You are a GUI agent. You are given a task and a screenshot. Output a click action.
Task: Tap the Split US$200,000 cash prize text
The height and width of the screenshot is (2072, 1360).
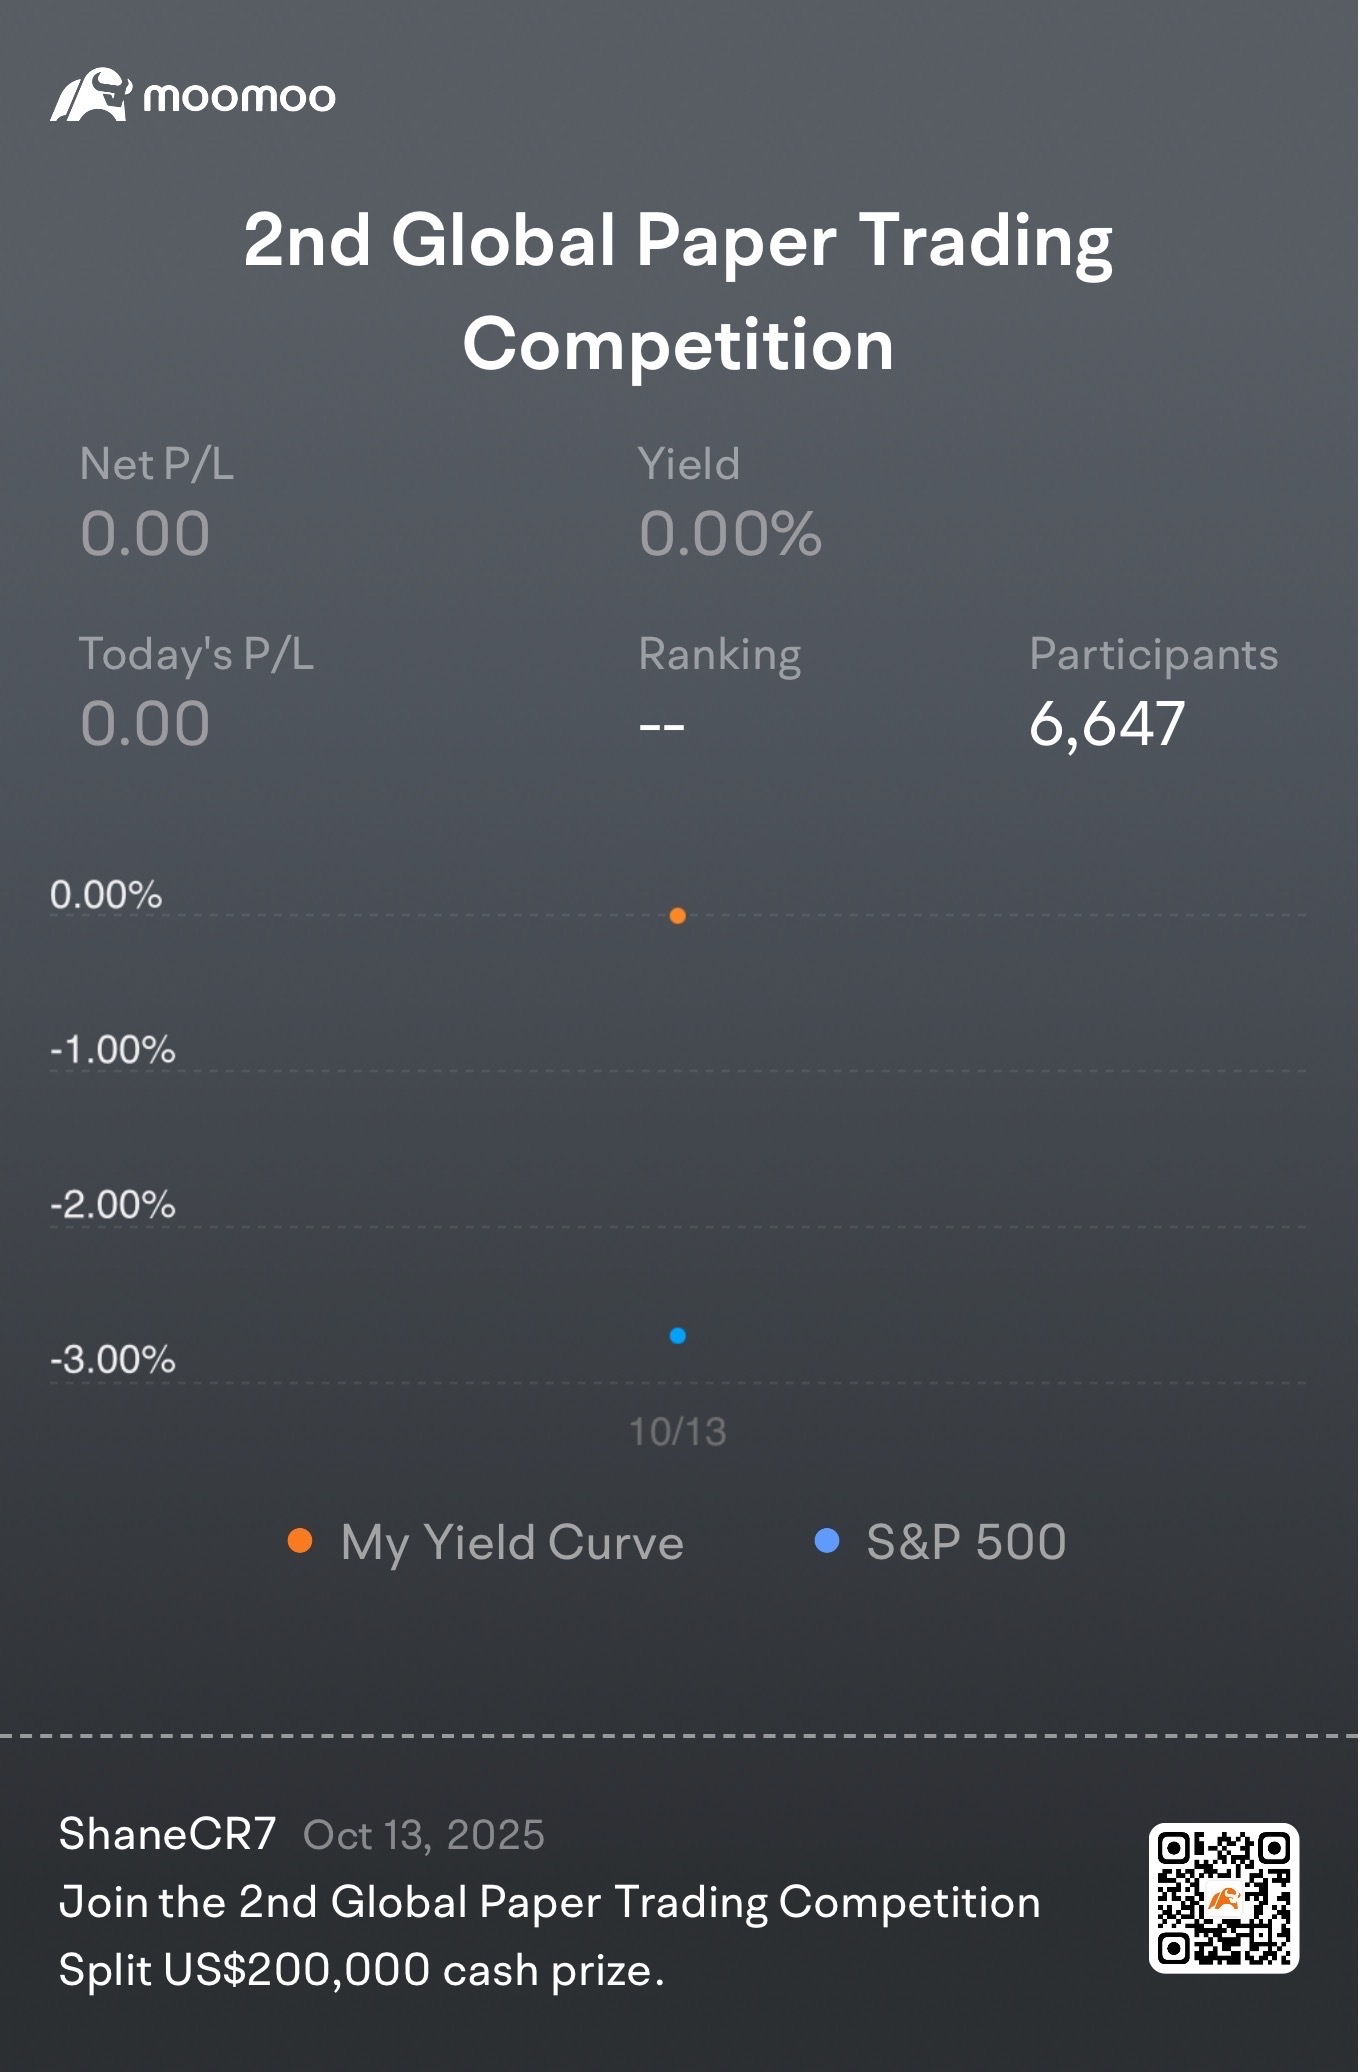361,1971
